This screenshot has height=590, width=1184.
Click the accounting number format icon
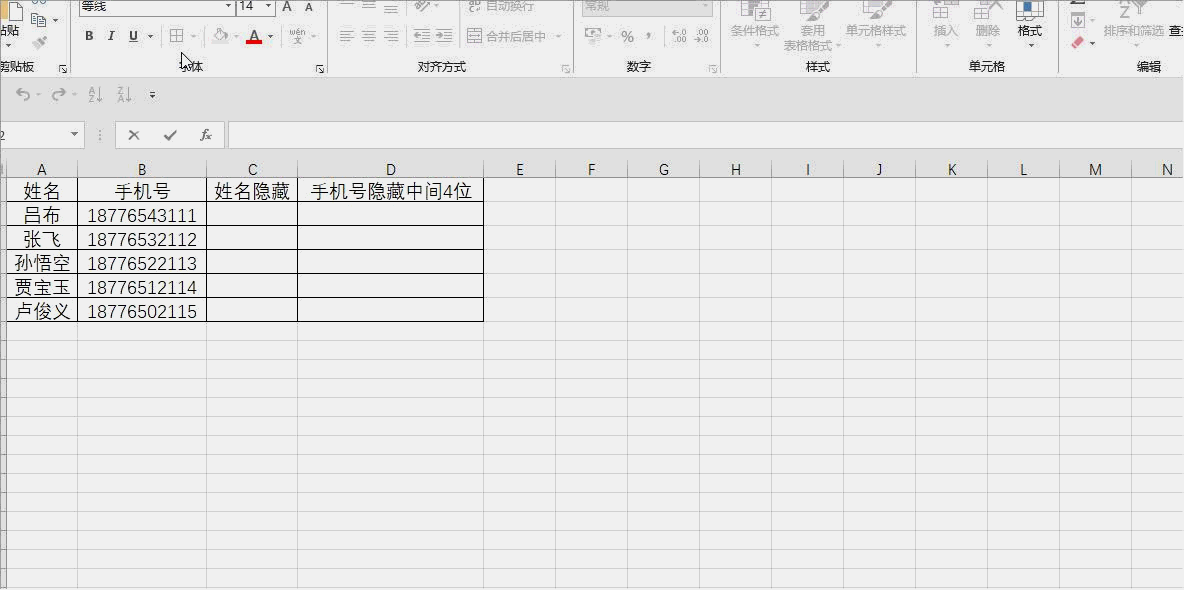(x=594, y=36)
